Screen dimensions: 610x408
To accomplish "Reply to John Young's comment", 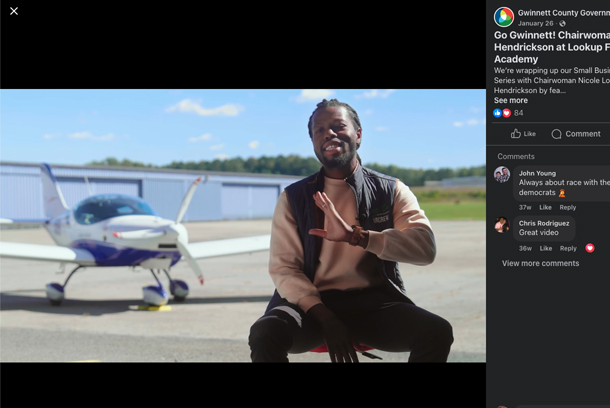I will (x=568, y=207).
